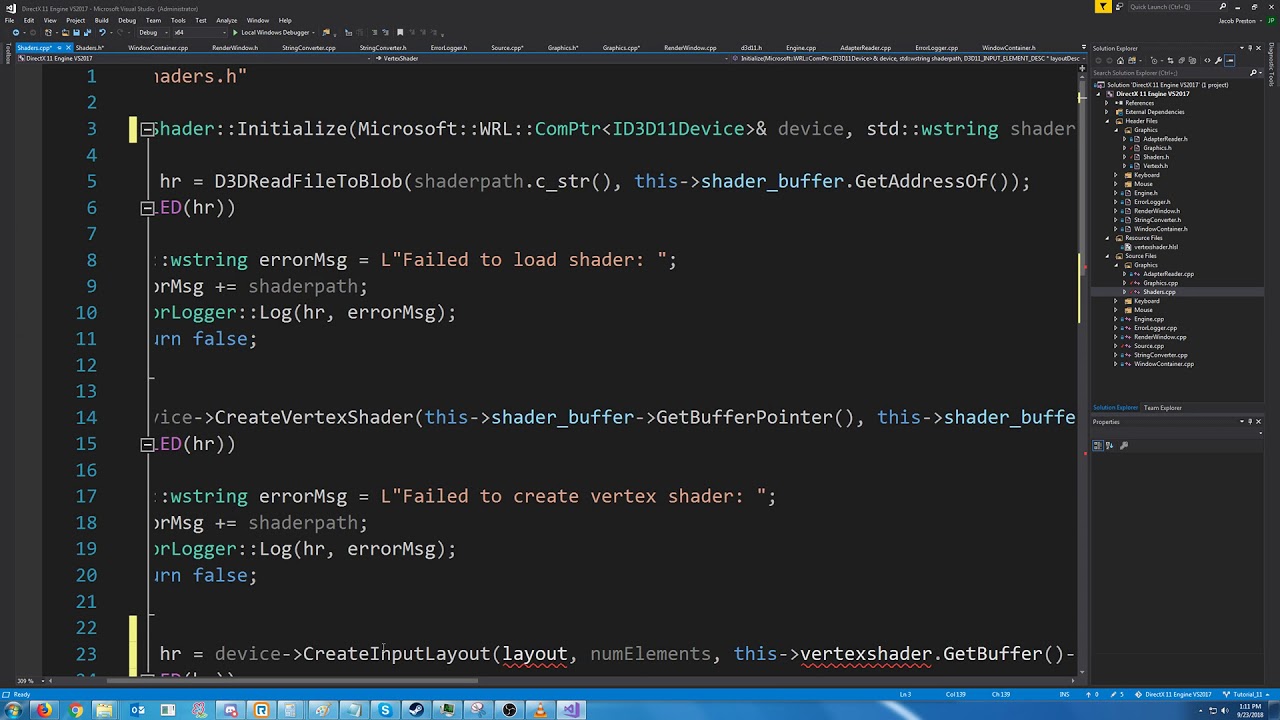Open Skype from the taskbar
This screenshot has height=720, width=1280.
tap(385, 710)
